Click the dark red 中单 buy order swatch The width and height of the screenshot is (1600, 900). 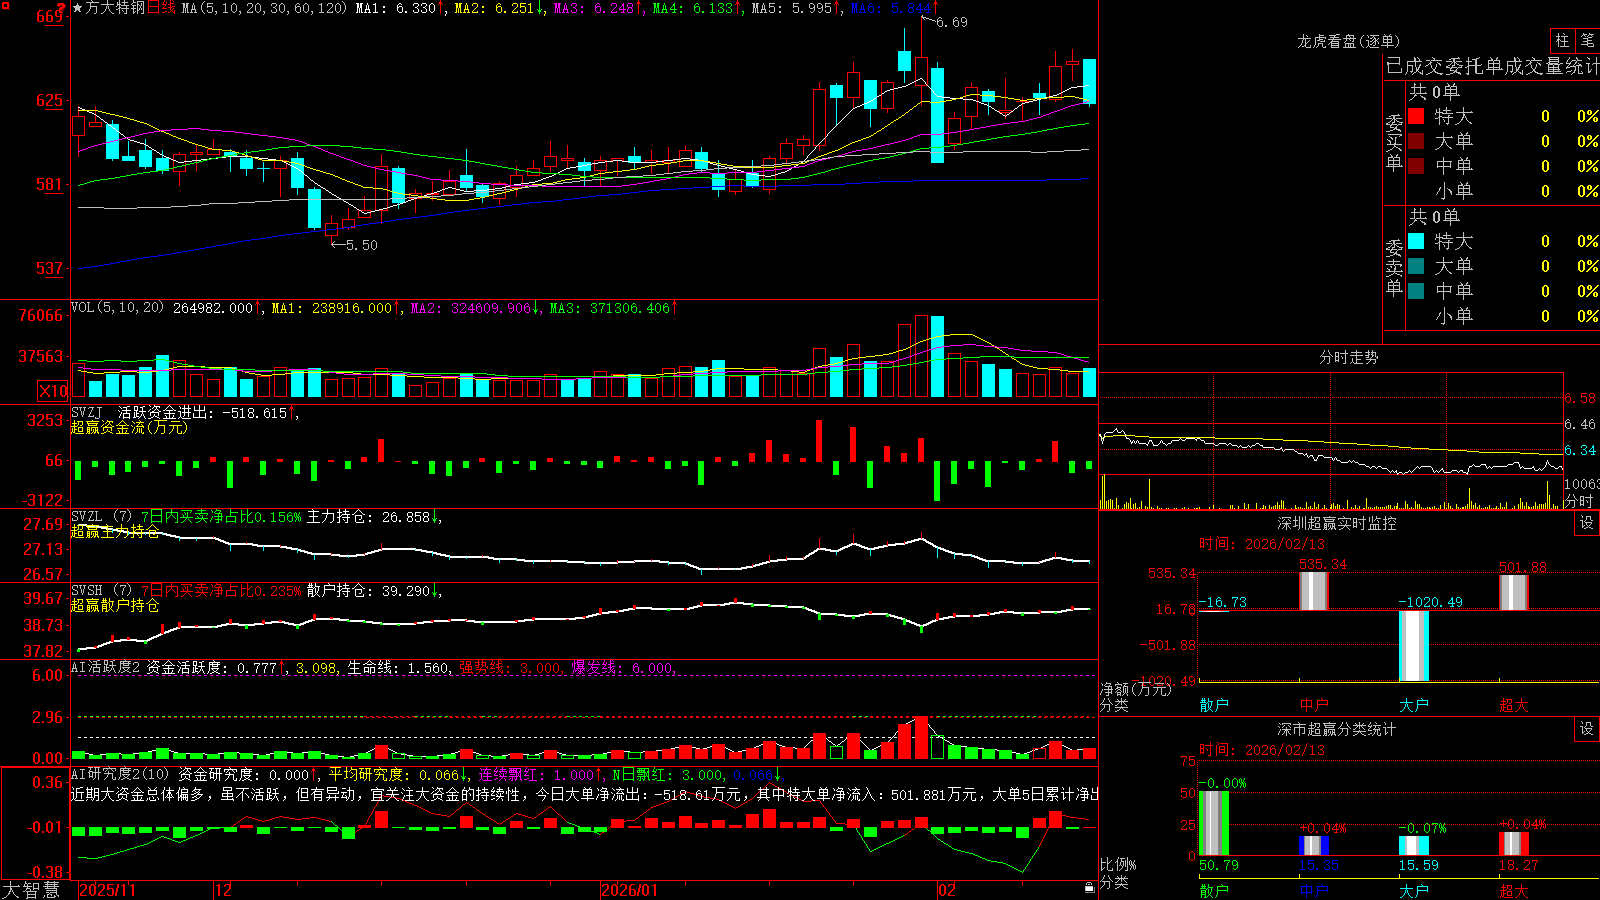[x=1416, y=166]
